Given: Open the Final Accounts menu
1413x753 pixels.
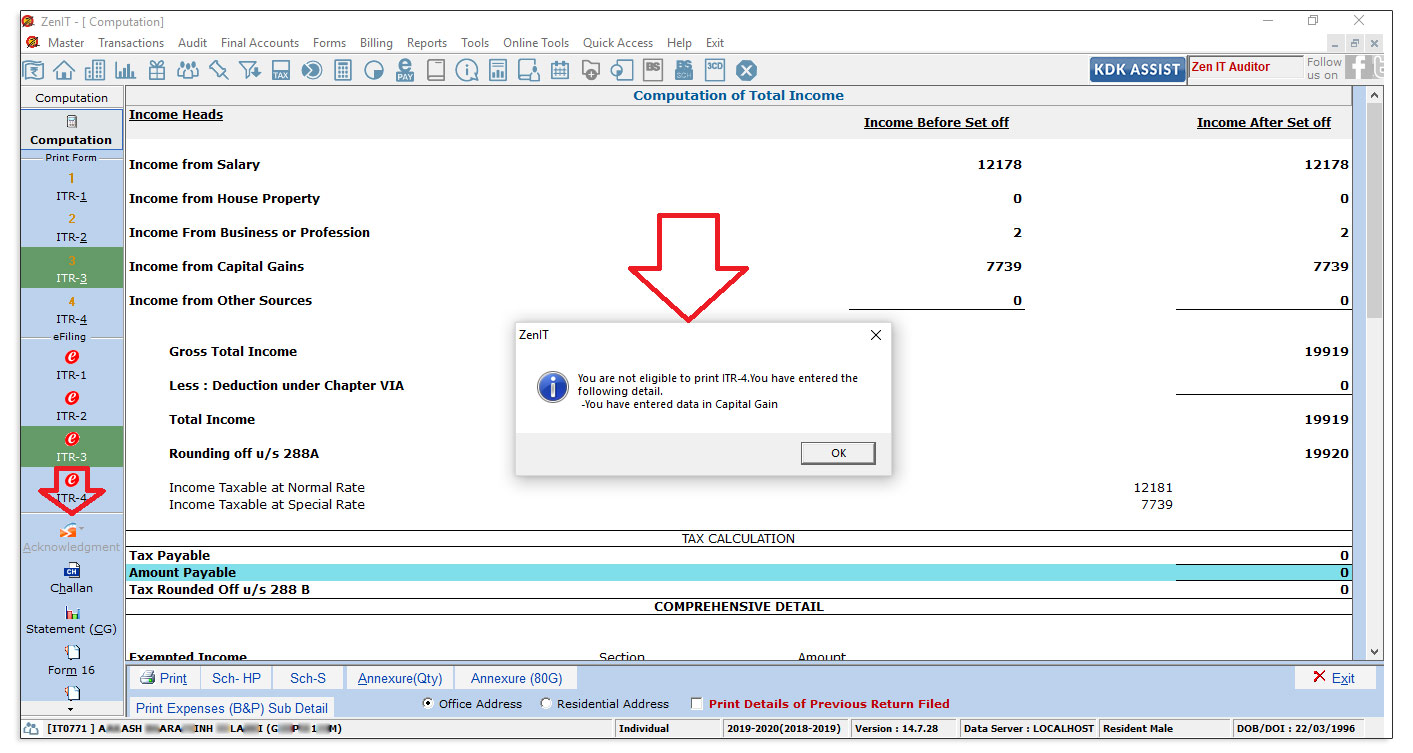Looking at the screenshot, I should tap(260, 43).
